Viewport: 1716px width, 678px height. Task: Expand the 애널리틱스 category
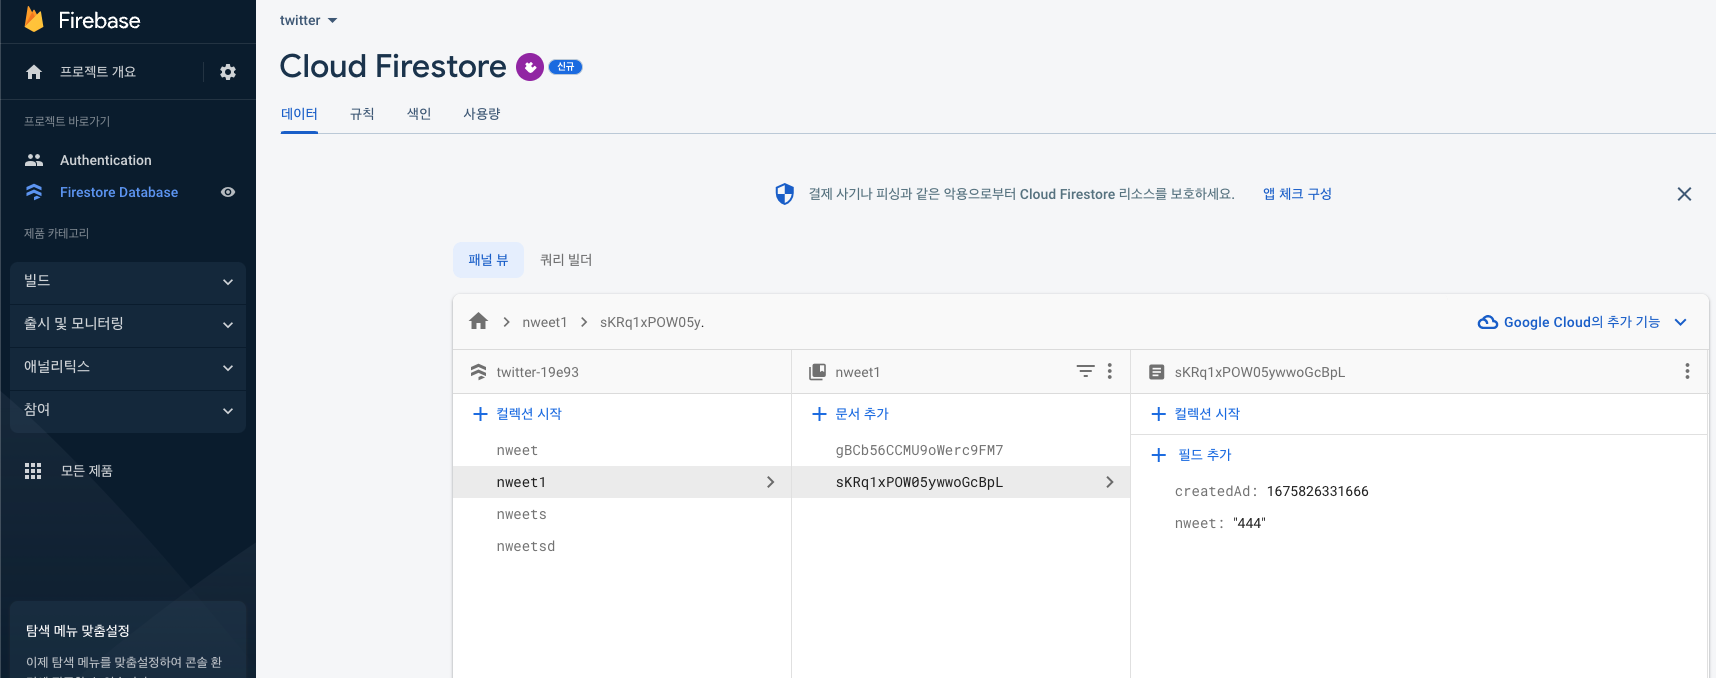[x=128, y=368]
